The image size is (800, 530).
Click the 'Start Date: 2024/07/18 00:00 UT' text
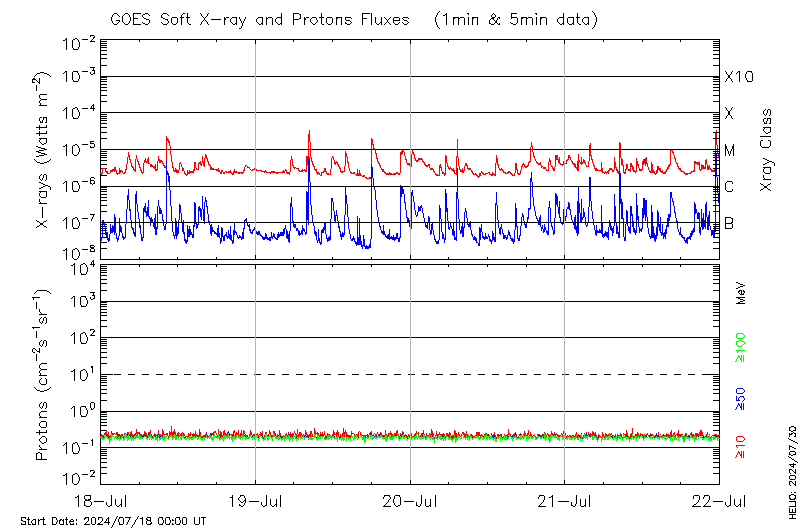pos(113,521)
